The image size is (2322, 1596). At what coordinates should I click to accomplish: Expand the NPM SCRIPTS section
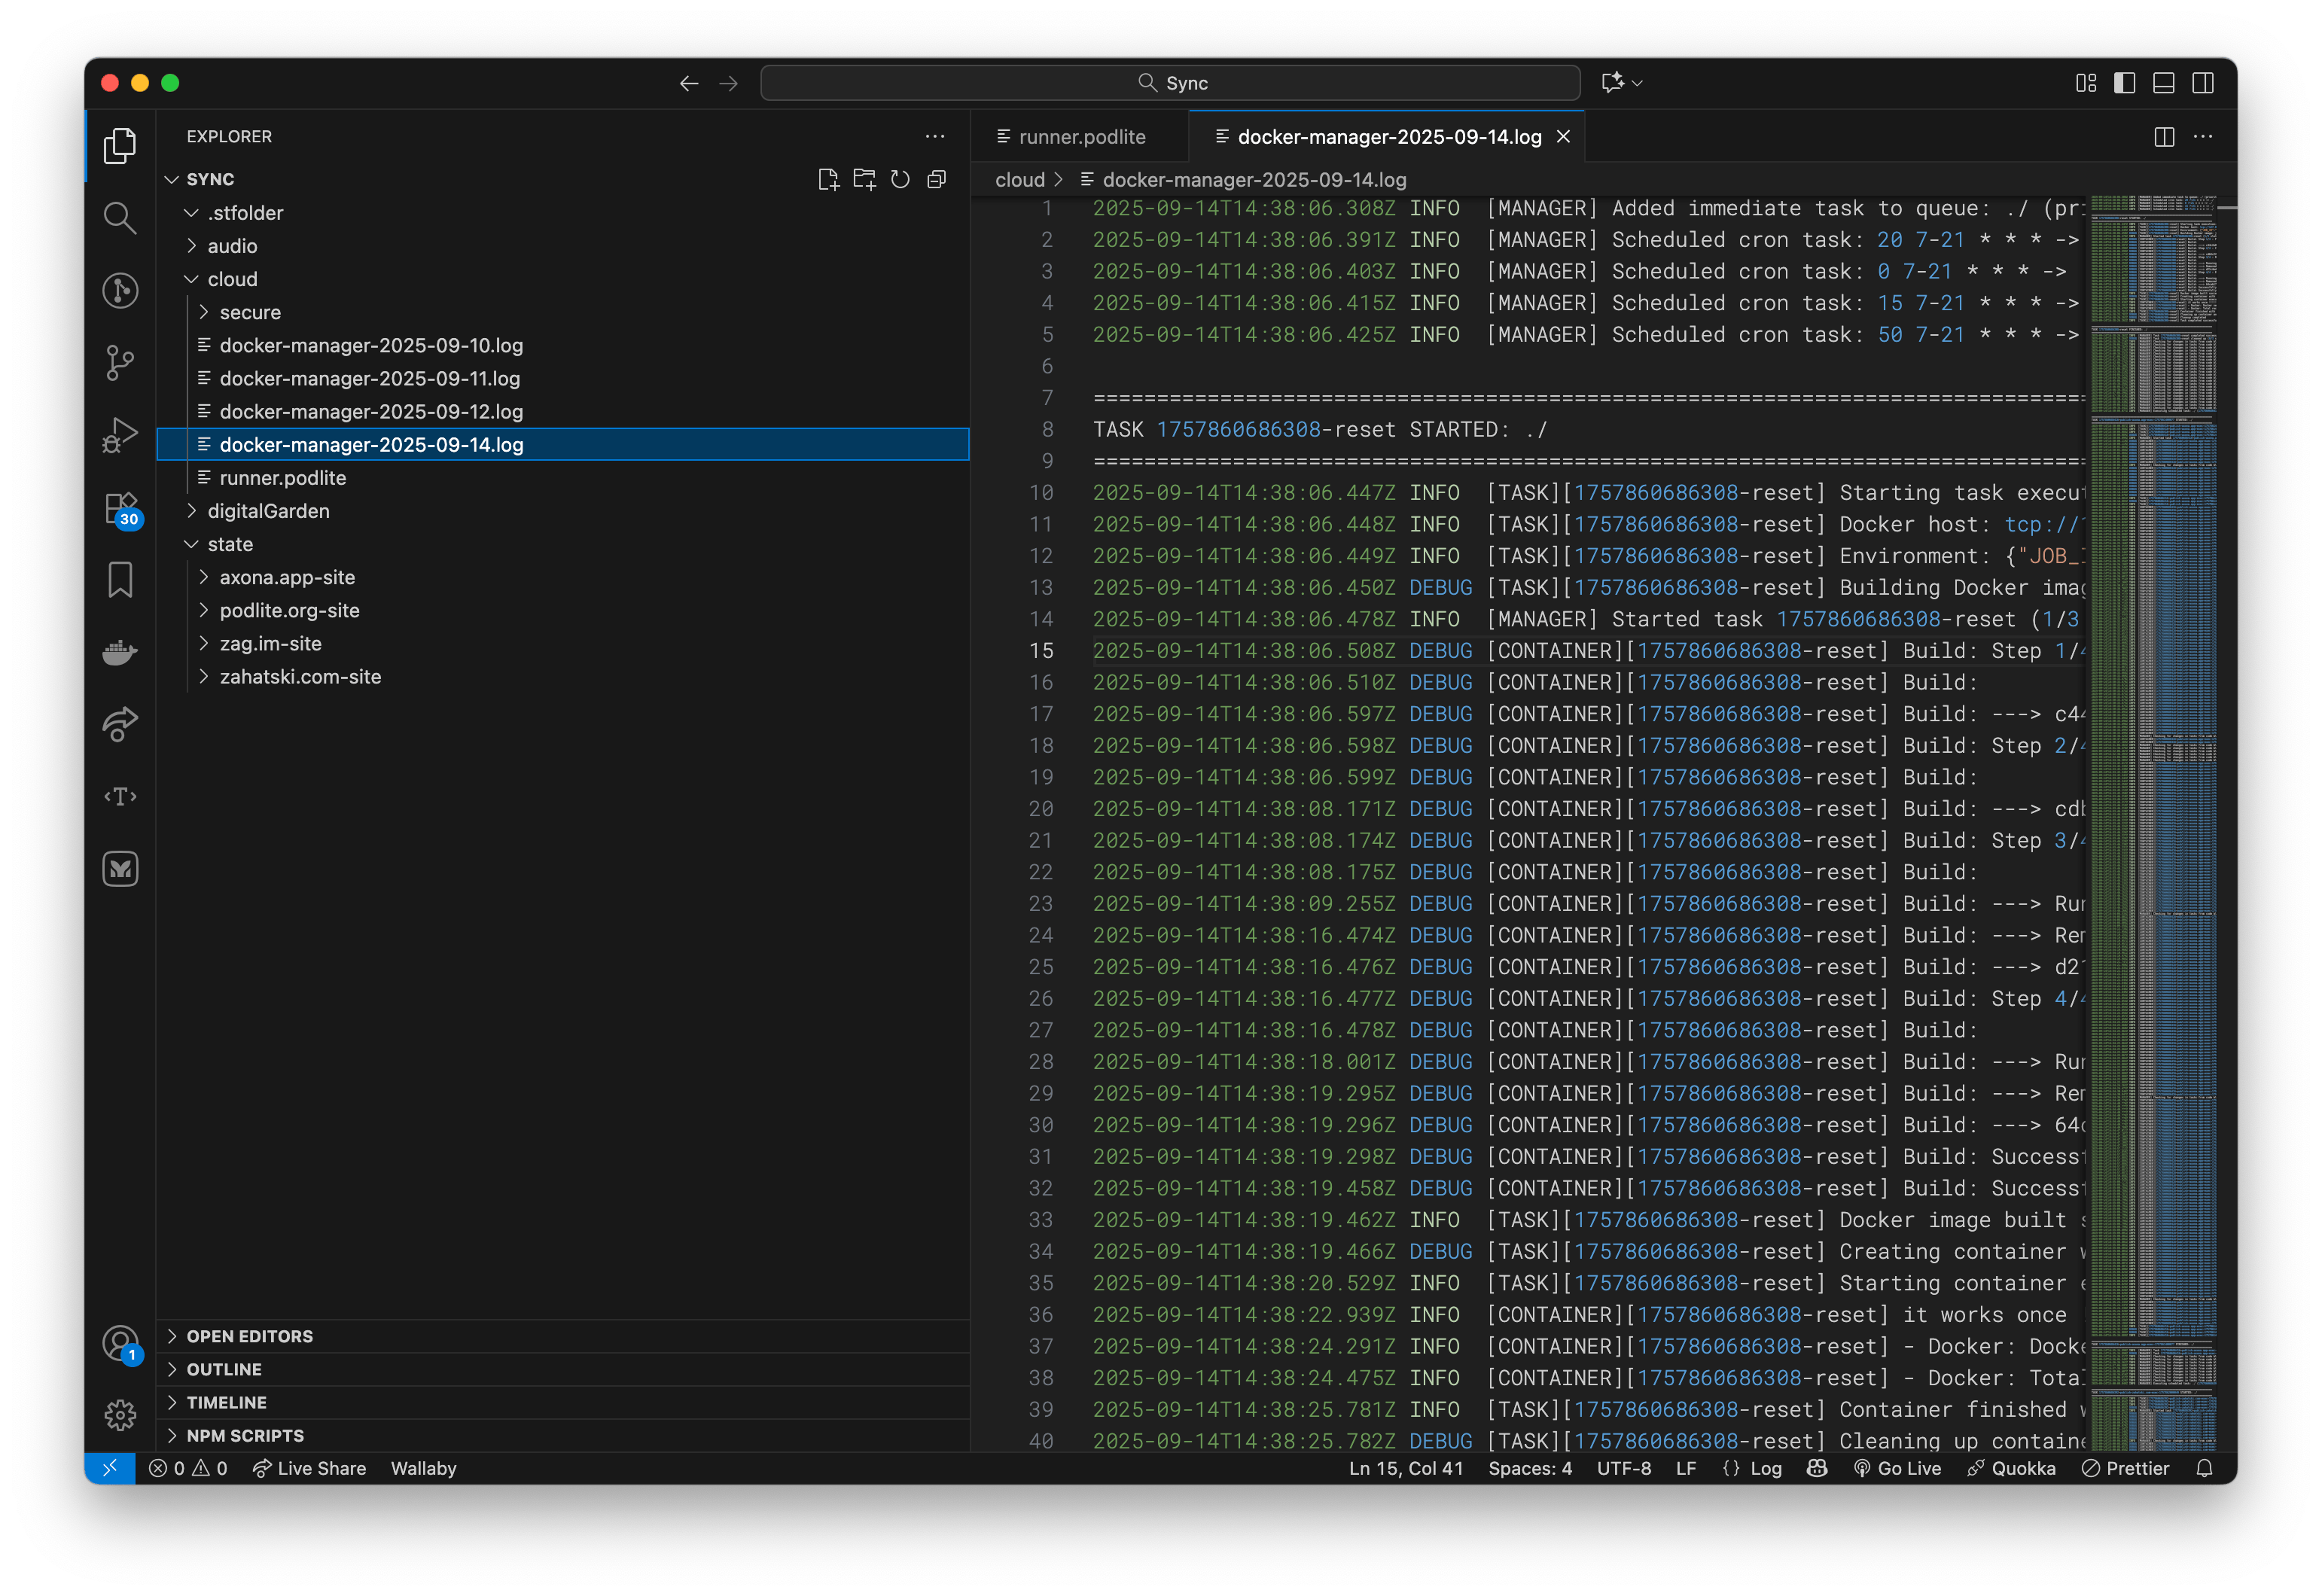point(563,1434)
